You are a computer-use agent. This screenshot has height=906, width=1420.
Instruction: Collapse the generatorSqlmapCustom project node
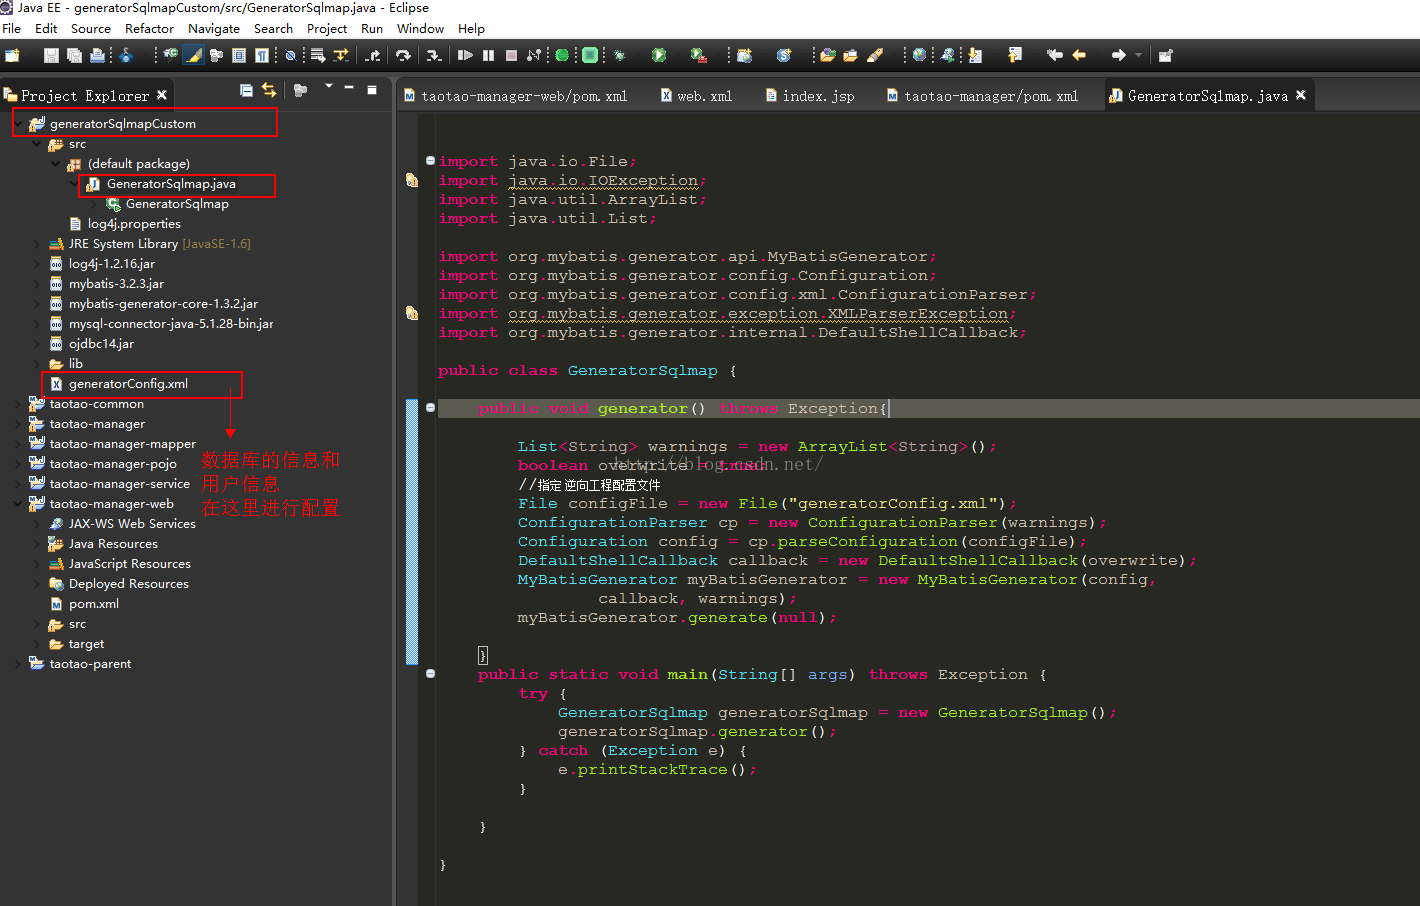click(19, 124)
